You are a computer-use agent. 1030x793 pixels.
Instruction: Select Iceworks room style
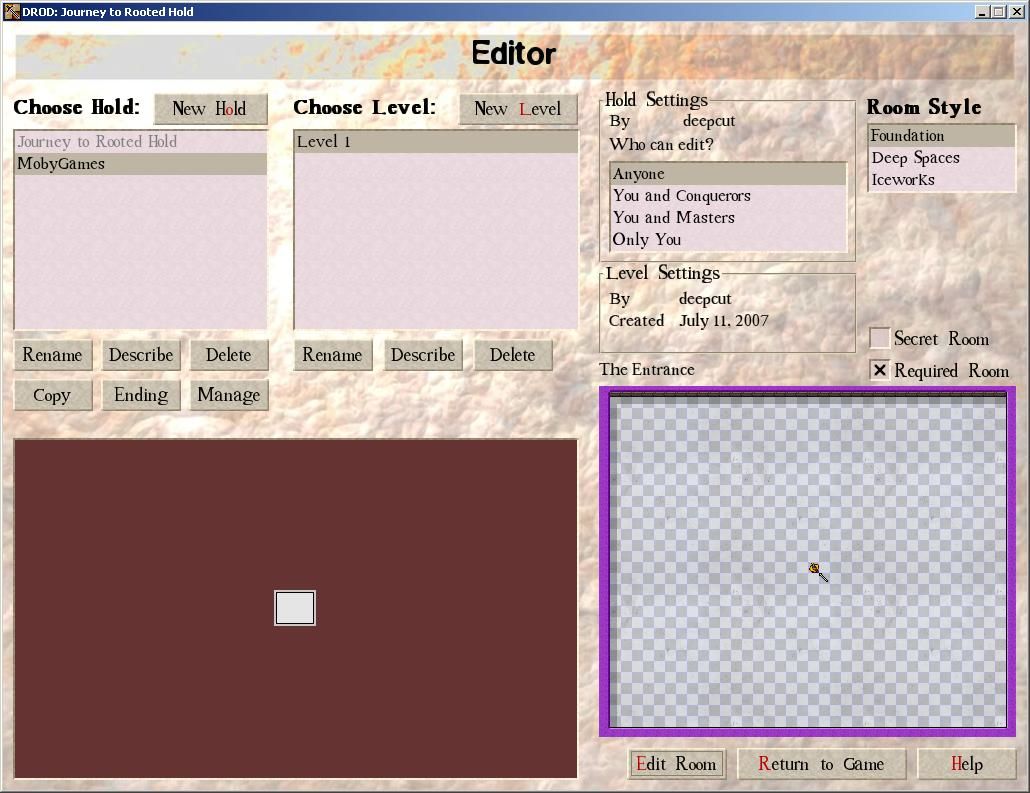tap(941, 179)
